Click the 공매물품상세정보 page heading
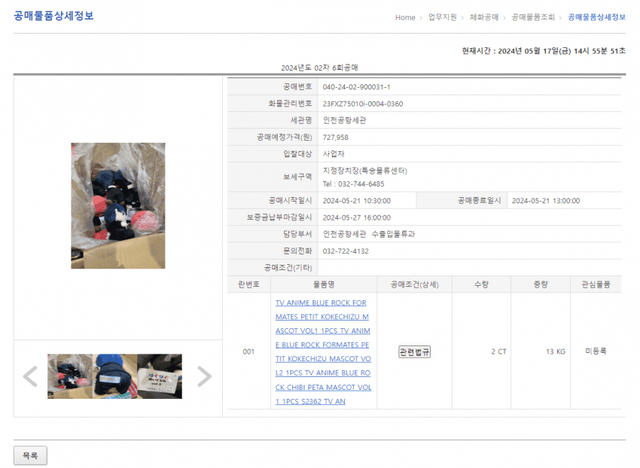The height and width of the screenshot is (468, 640). coord(53,16)
